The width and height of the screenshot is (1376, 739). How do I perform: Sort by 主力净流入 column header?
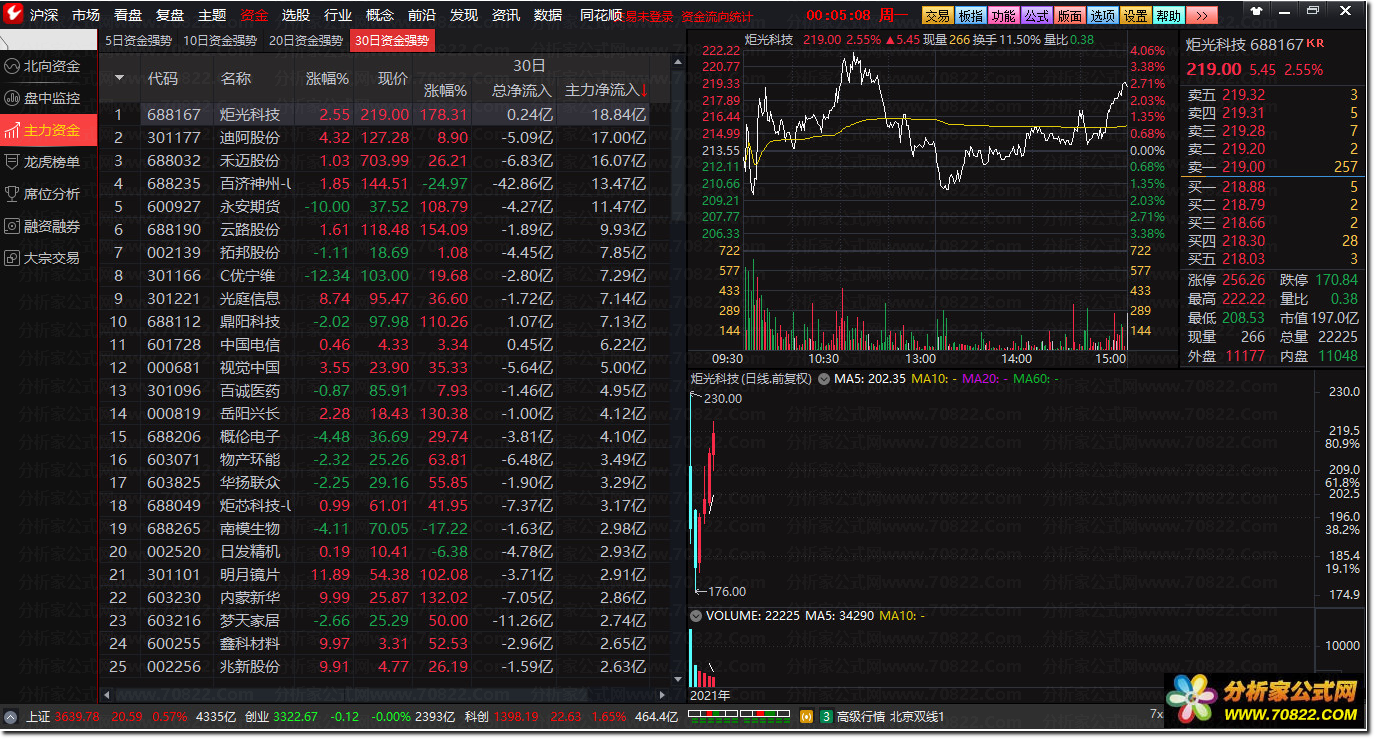(606, 90)
